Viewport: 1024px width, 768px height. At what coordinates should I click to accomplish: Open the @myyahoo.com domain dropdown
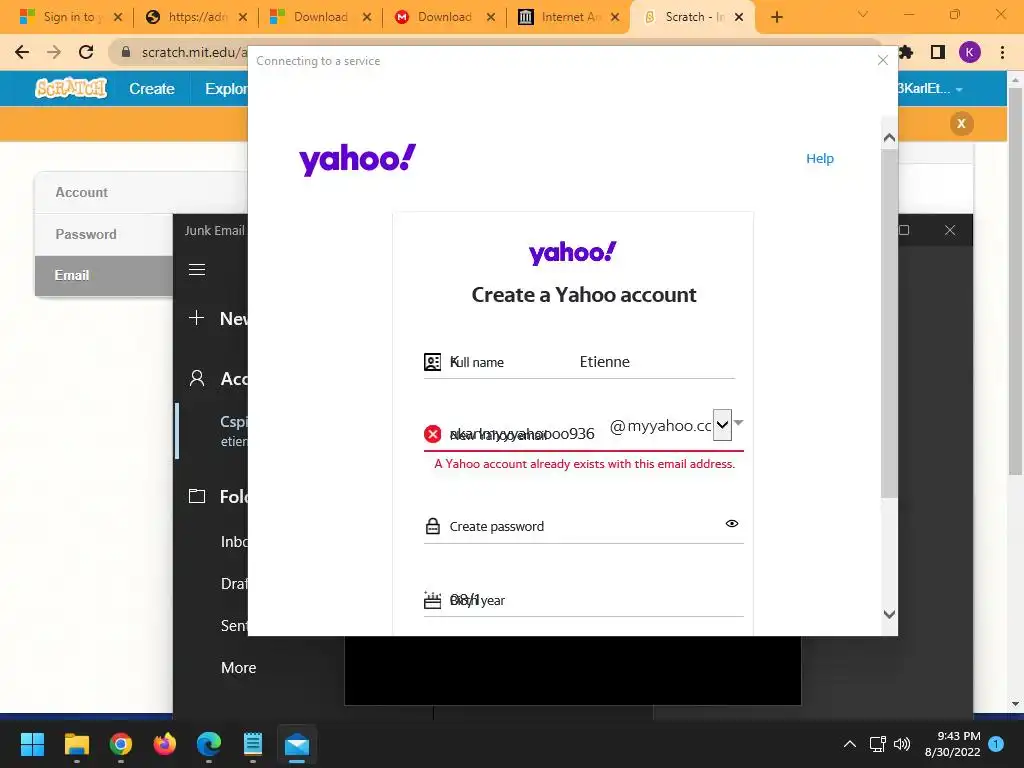click(722, 425)
